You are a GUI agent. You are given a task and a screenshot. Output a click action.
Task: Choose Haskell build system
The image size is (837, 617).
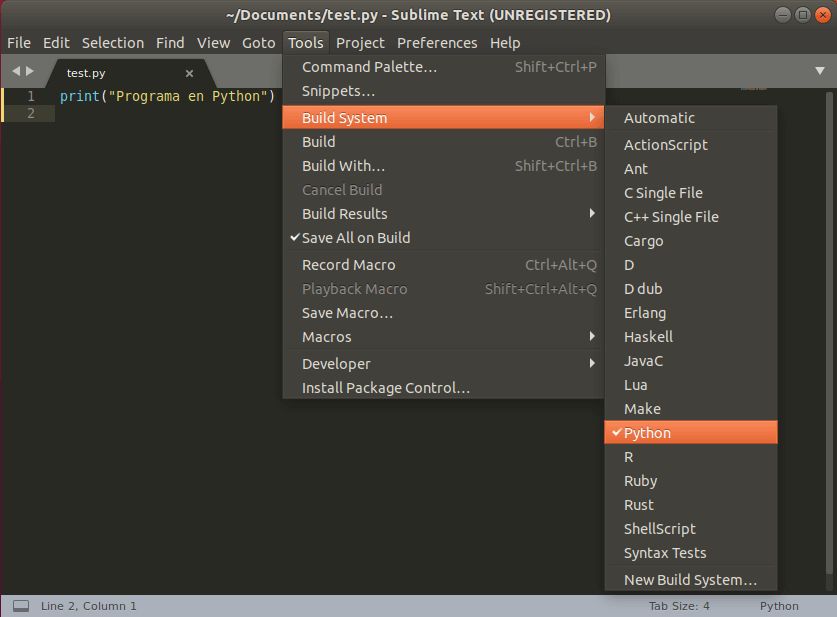(x=691, y=337)
